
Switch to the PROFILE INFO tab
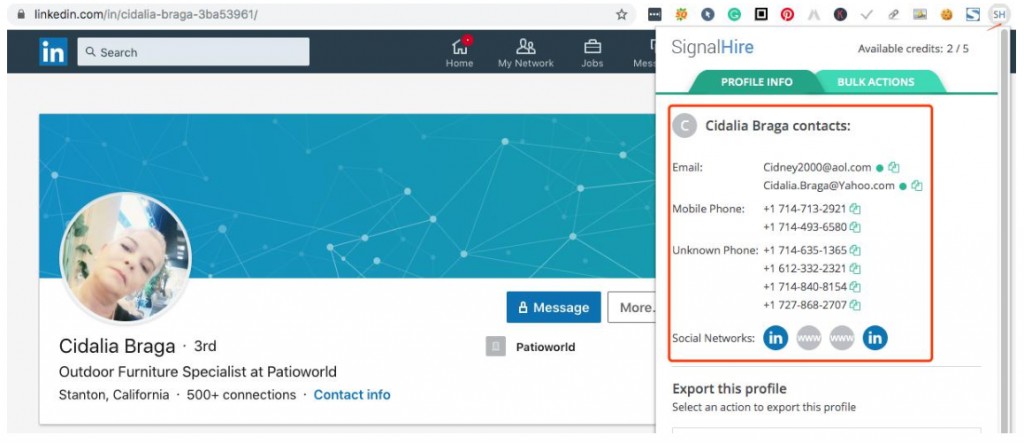pyautogui.click(x=756, y=82)
